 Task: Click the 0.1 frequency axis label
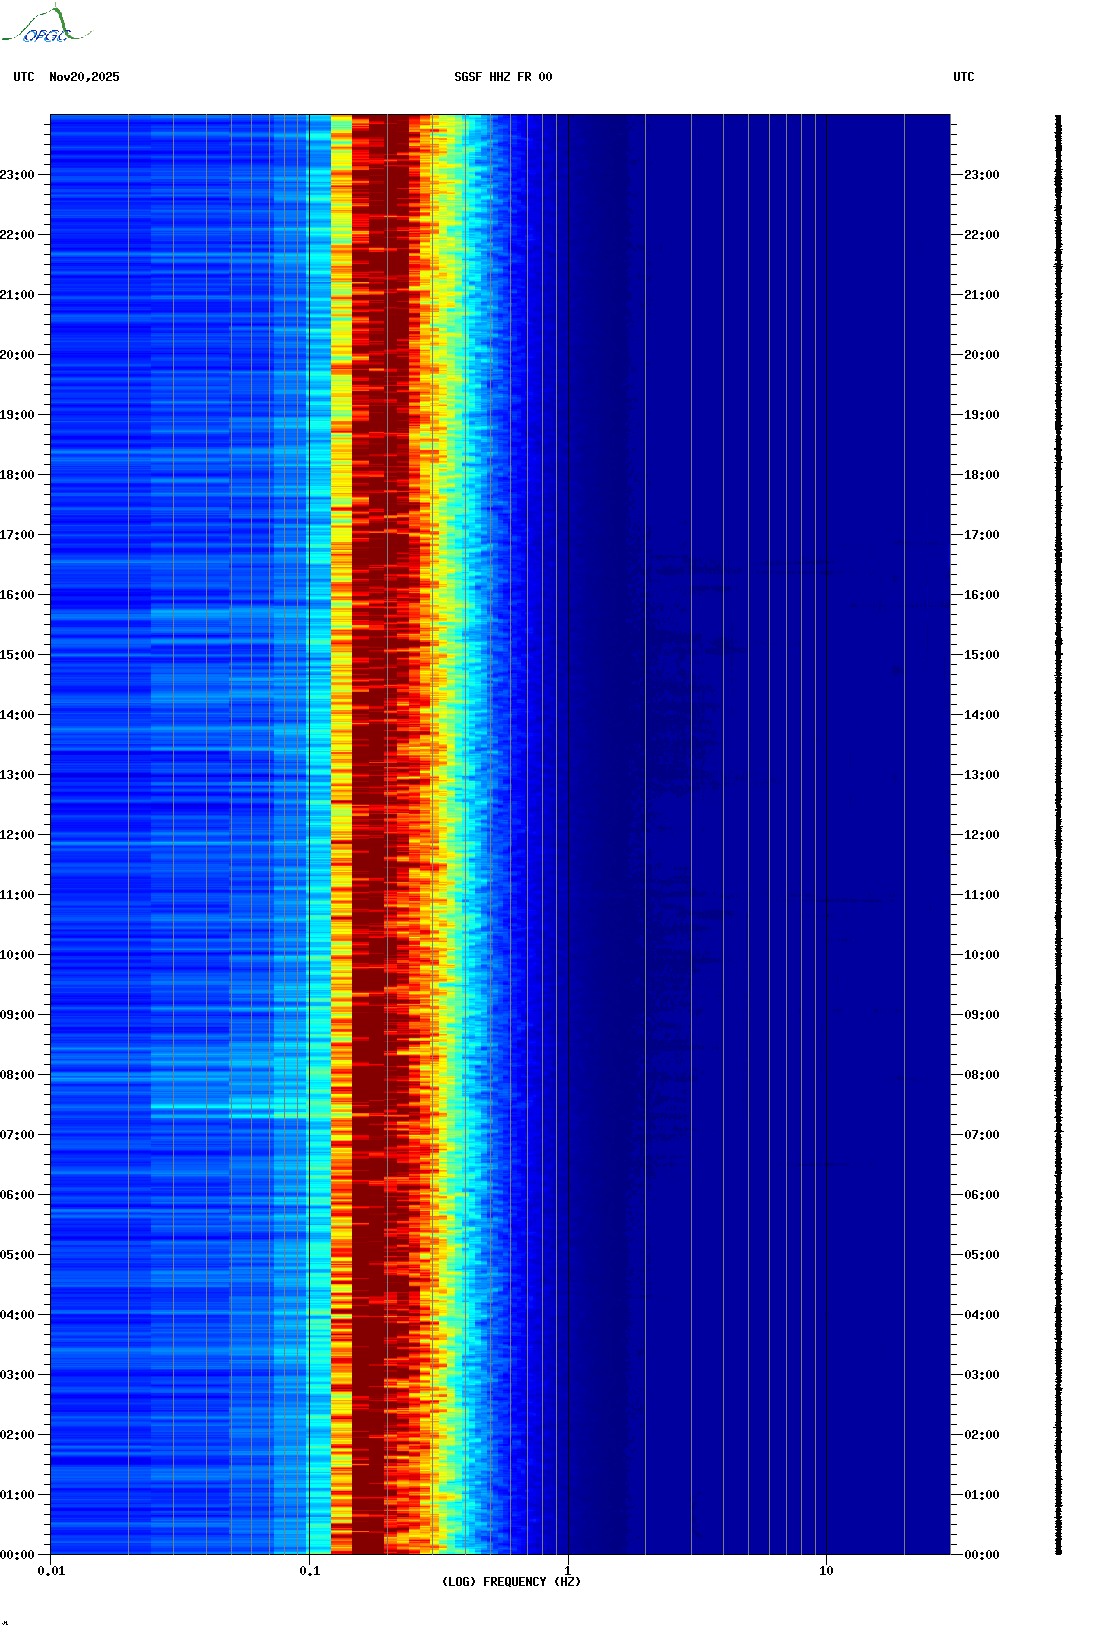309,1571
